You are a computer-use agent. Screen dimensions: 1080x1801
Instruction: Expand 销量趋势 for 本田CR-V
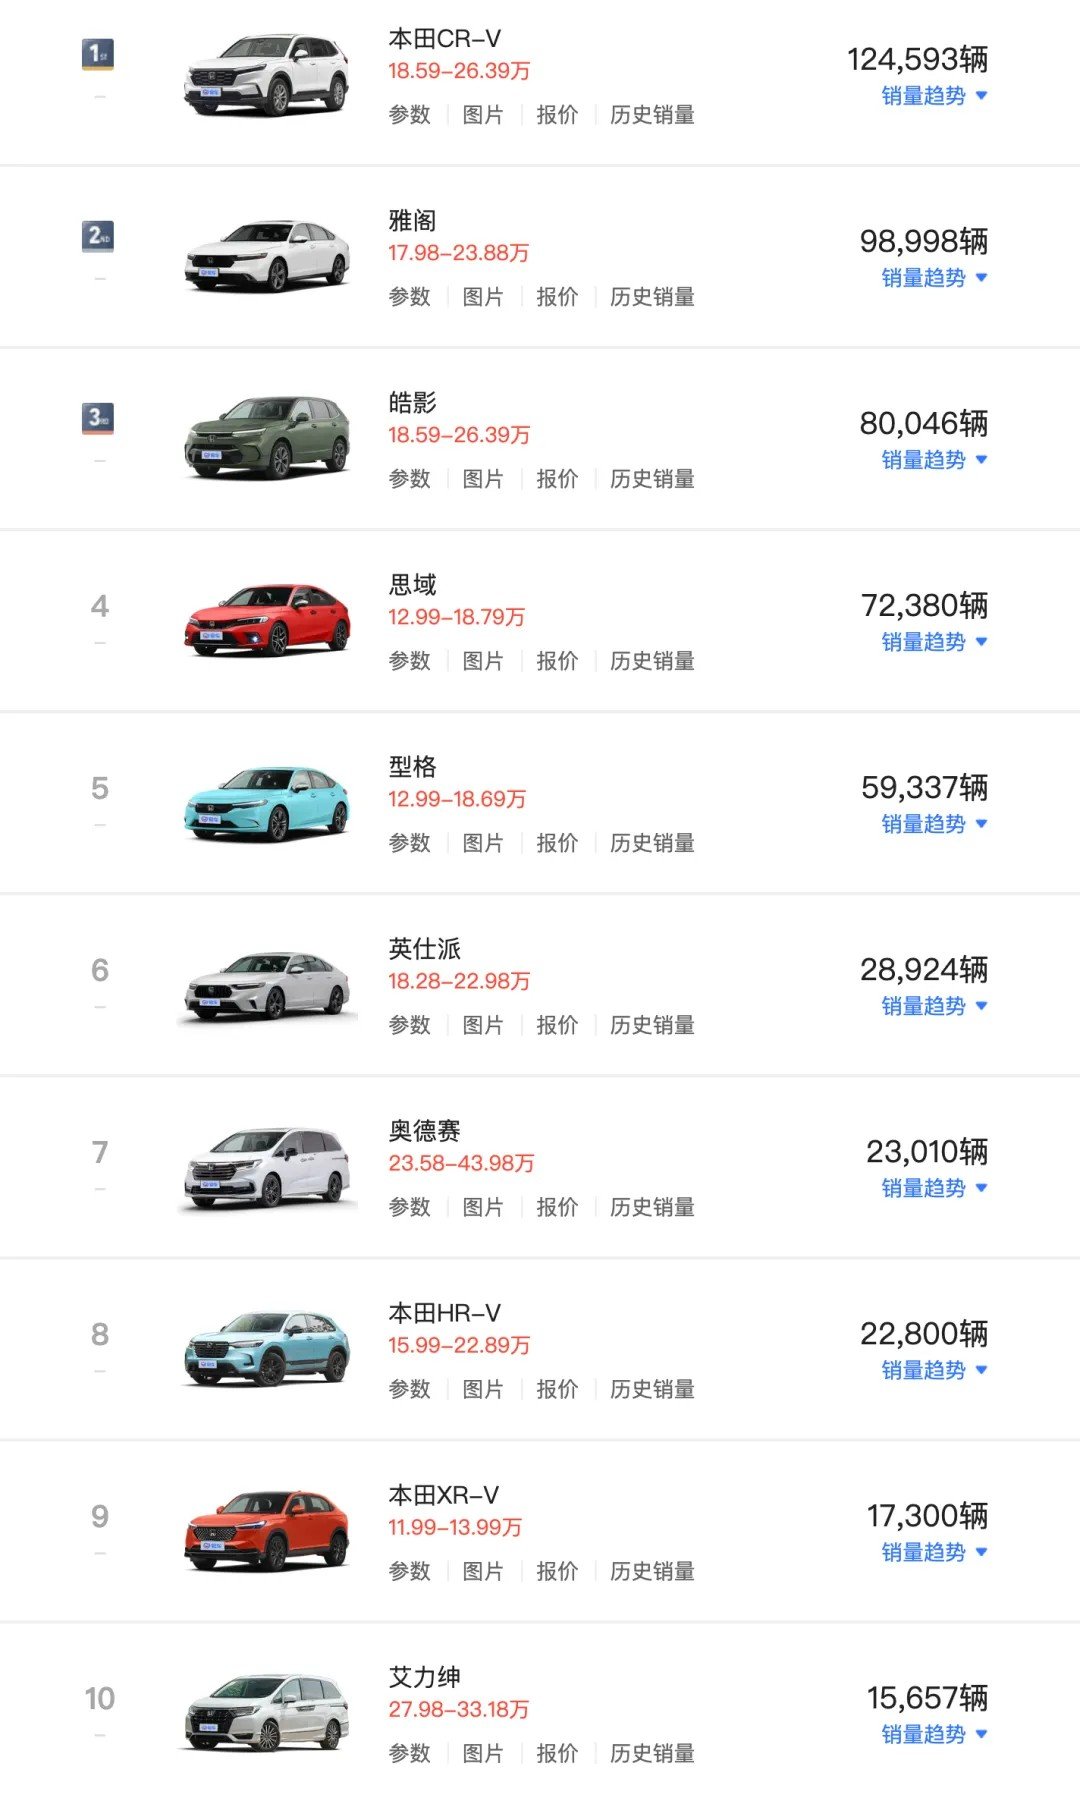pos(934,96)
